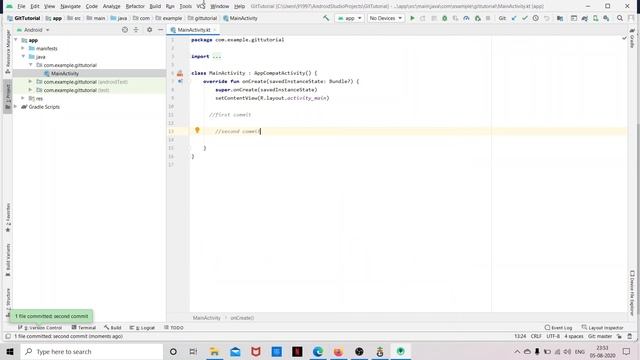The image size is (640, 360).
Task: Open the Version Control tool window
Action: (40, 327)
